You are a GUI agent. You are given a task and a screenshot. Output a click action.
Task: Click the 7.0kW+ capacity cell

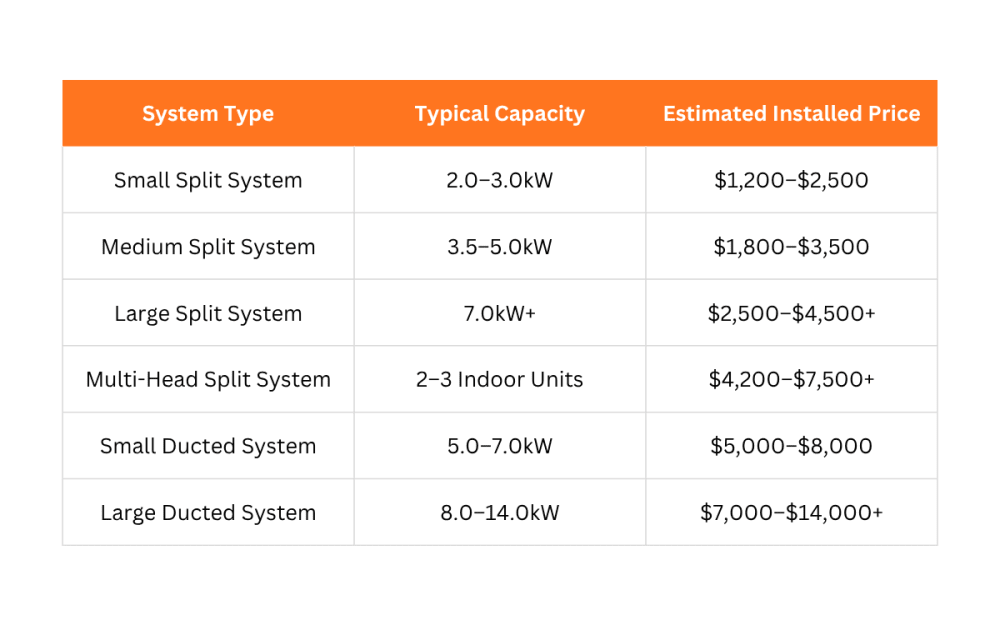pos(499,313)
